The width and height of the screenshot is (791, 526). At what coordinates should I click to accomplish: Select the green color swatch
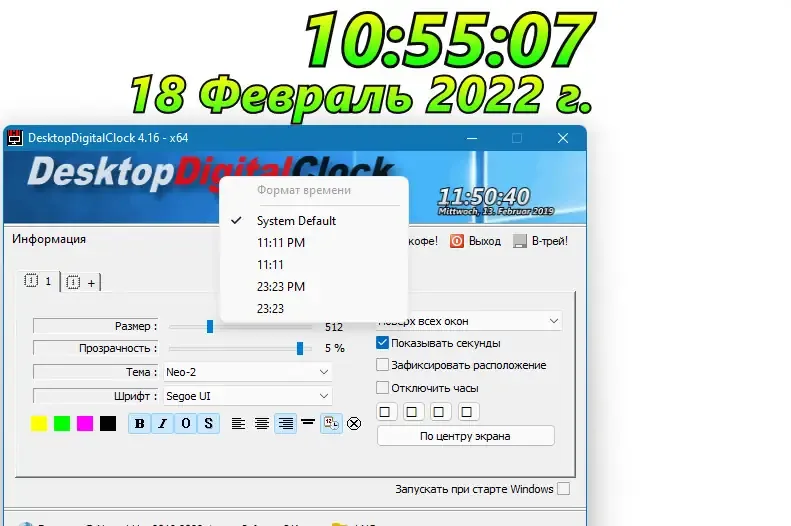(62, 424)
